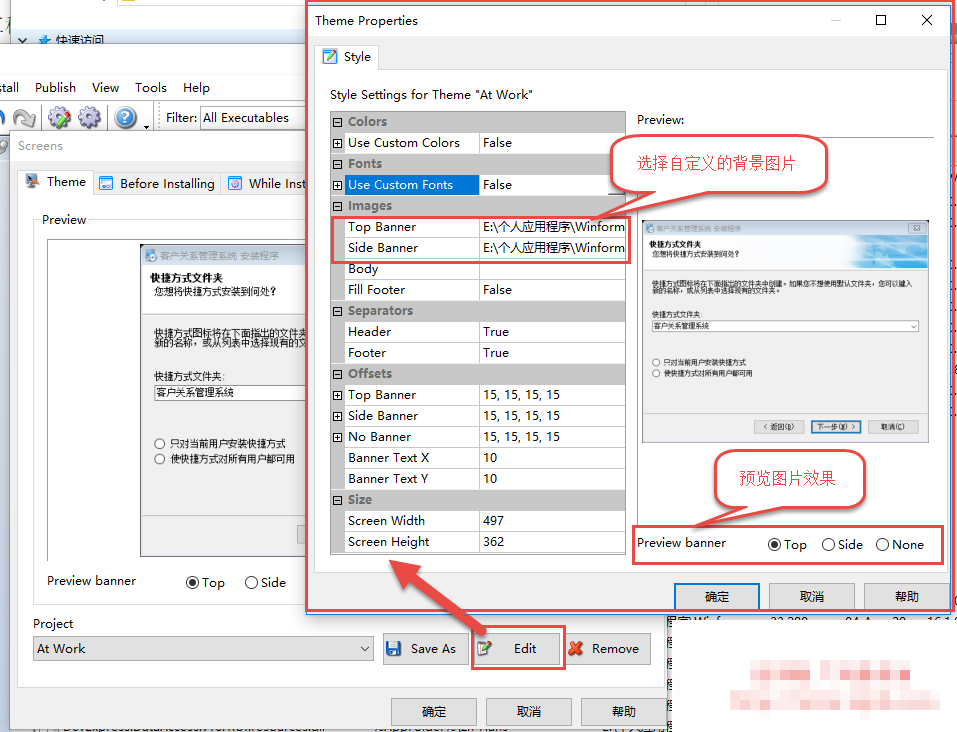This screenshot has width=957, height=732.
Task: Click the While Installing tab icon
Action: click(x=235, y=183)
